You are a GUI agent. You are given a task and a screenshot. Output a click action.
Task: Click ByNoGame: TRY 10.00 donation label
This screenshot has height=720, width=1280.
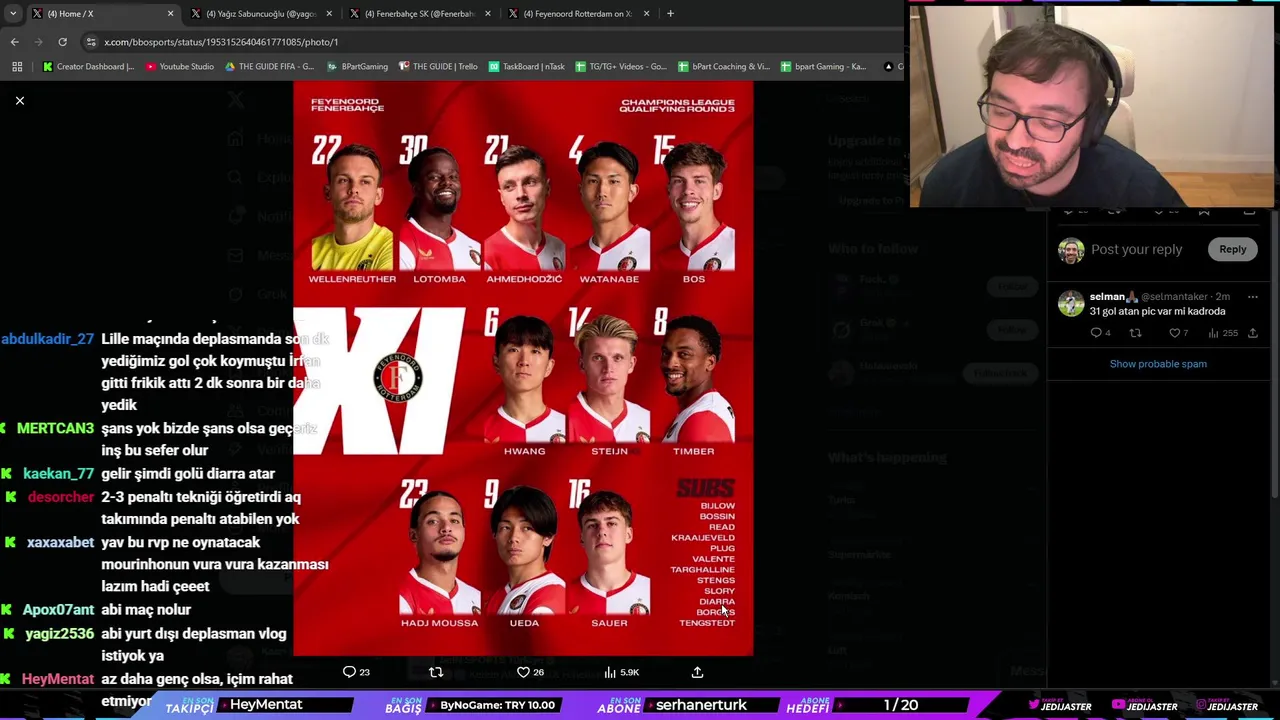click(497, 705)
